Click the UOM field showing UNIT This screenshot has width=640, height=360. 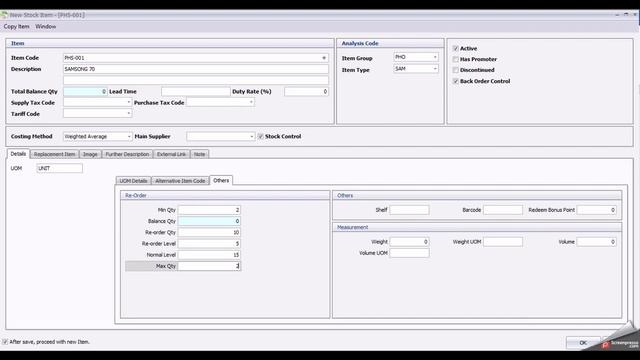point(60,168)
